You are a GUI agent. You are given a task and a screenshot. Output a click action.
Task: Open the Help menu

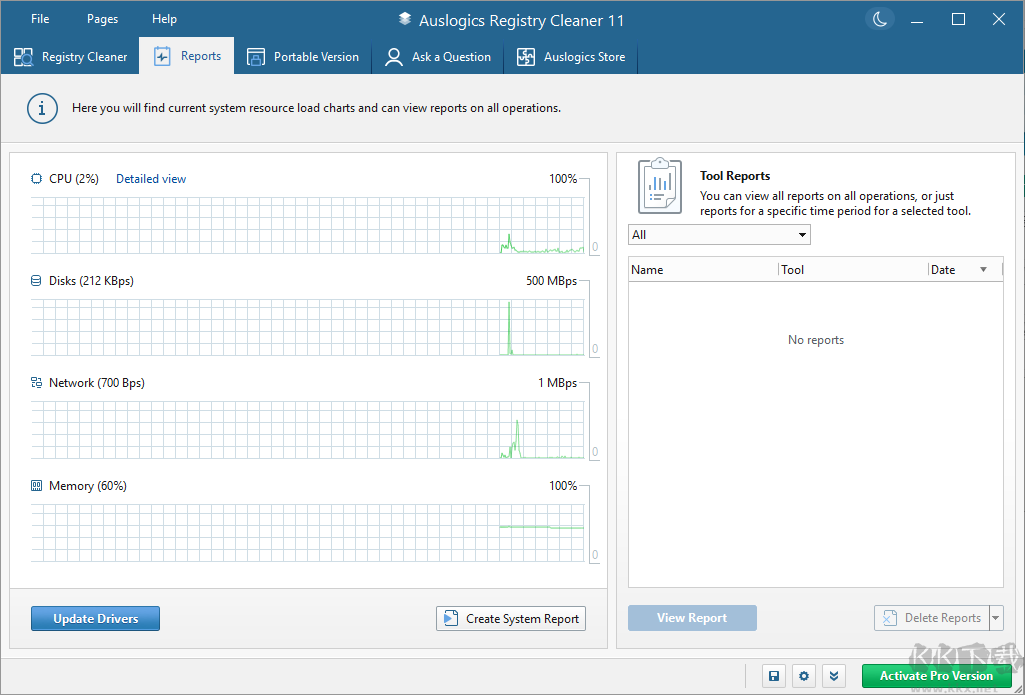click(x=164, y=19)
